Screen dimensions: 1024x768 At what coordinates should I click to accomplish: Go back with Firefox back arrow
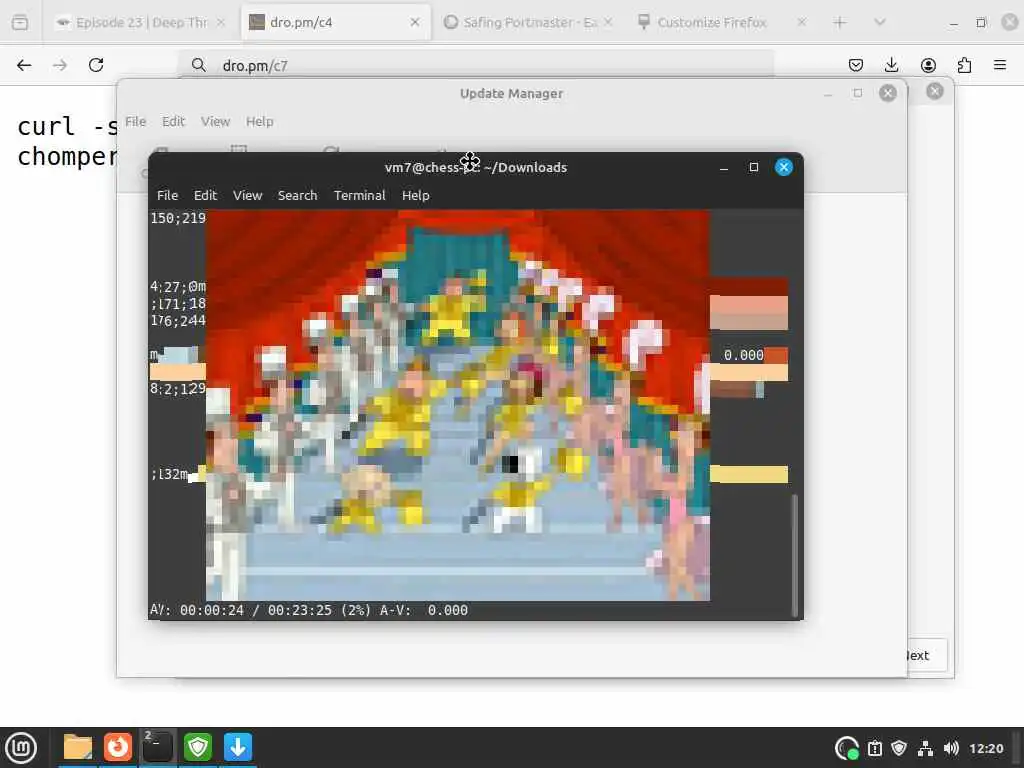click(24, 65)
